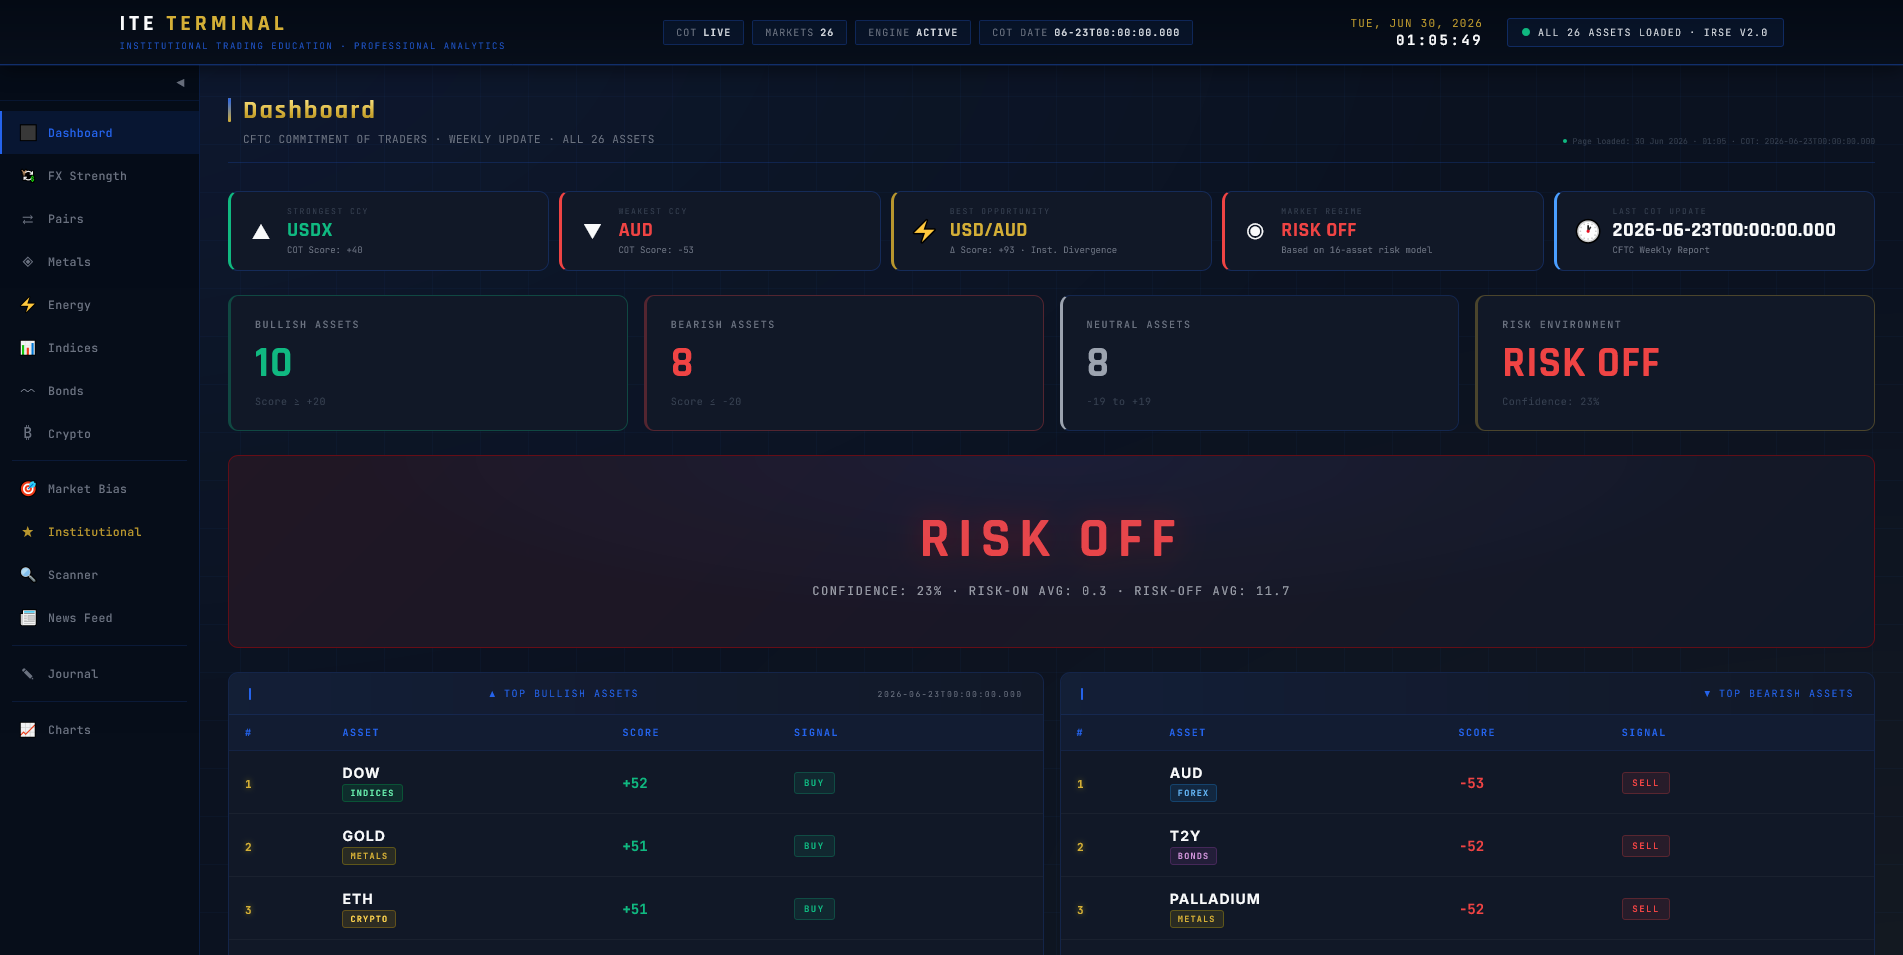Open the Neutral Assets card
Screen dimensions: 1903x955
[x=1260, y=363]
